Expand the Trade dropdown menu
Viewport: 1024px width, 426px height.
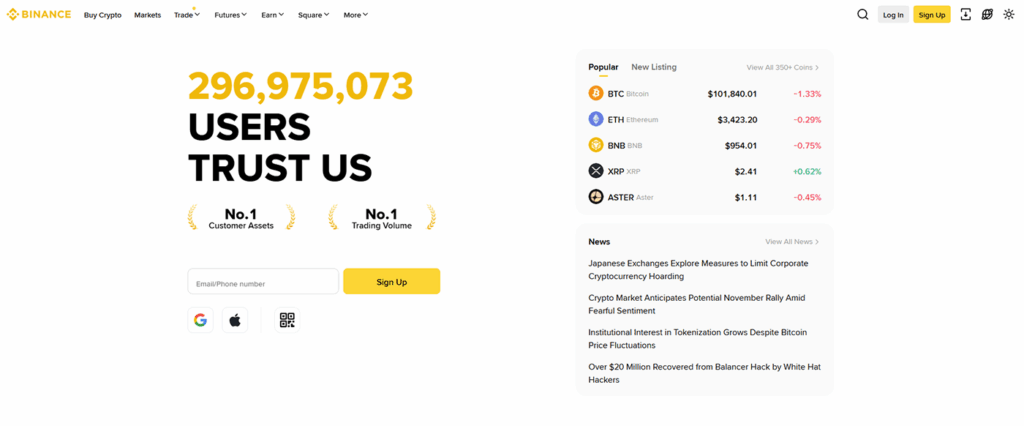click(186, 15)
